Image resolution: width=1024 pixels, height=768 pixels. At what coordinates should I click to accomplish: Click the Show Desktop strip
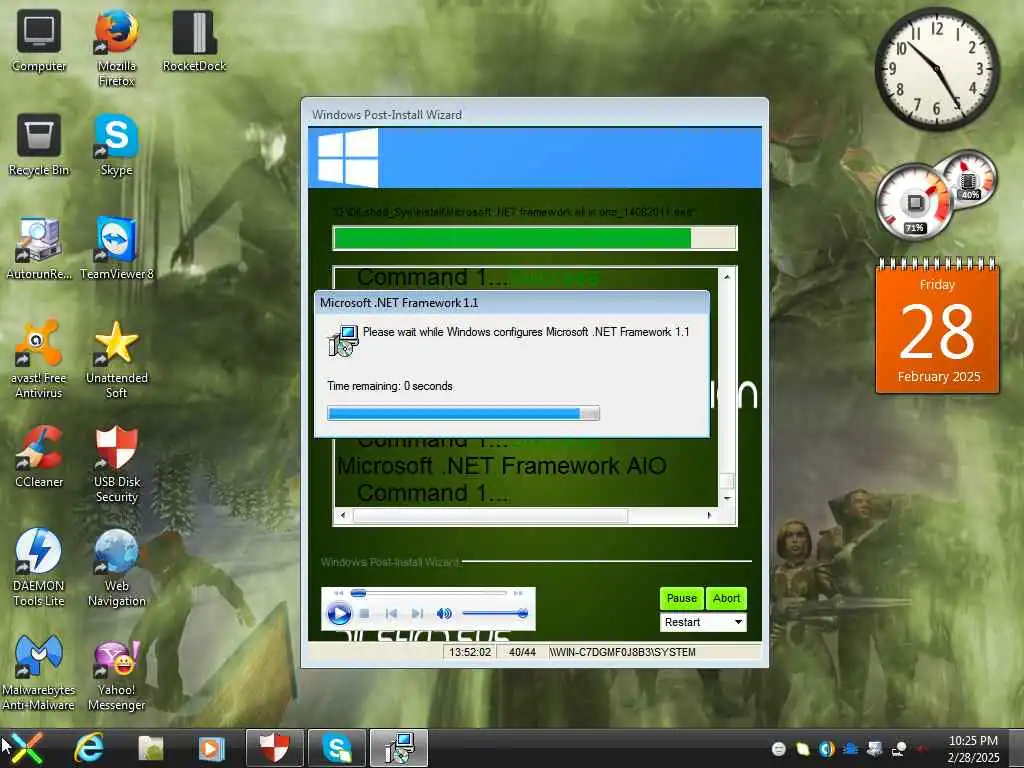click(x=1019, y=748)
